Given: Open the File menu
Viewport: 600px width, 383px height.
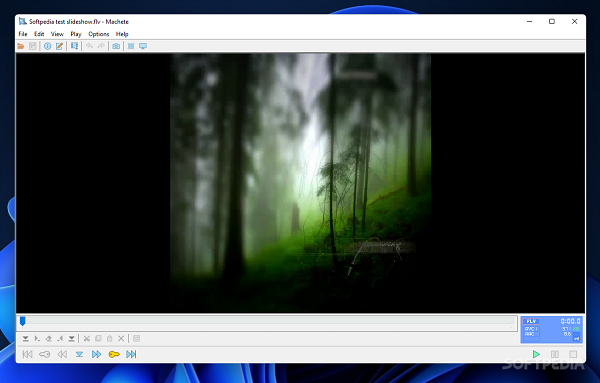Looking at the screenshot, I should tap(23, 34).
